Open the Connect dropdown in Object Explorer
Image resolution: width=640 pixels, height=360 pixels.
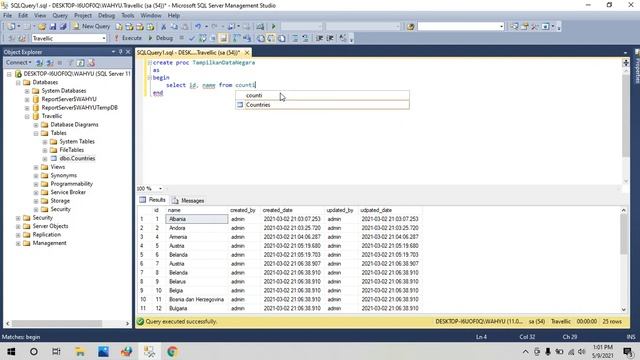click(x=19, y=62)
